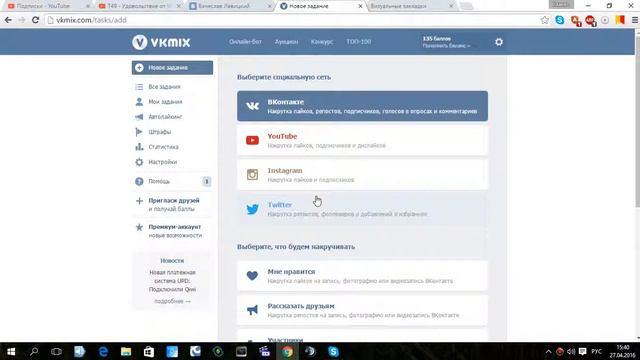This screenshot has width=640, height=360.
Task: Click the plus icon beside Пригласи друзей
Action: 139,201
